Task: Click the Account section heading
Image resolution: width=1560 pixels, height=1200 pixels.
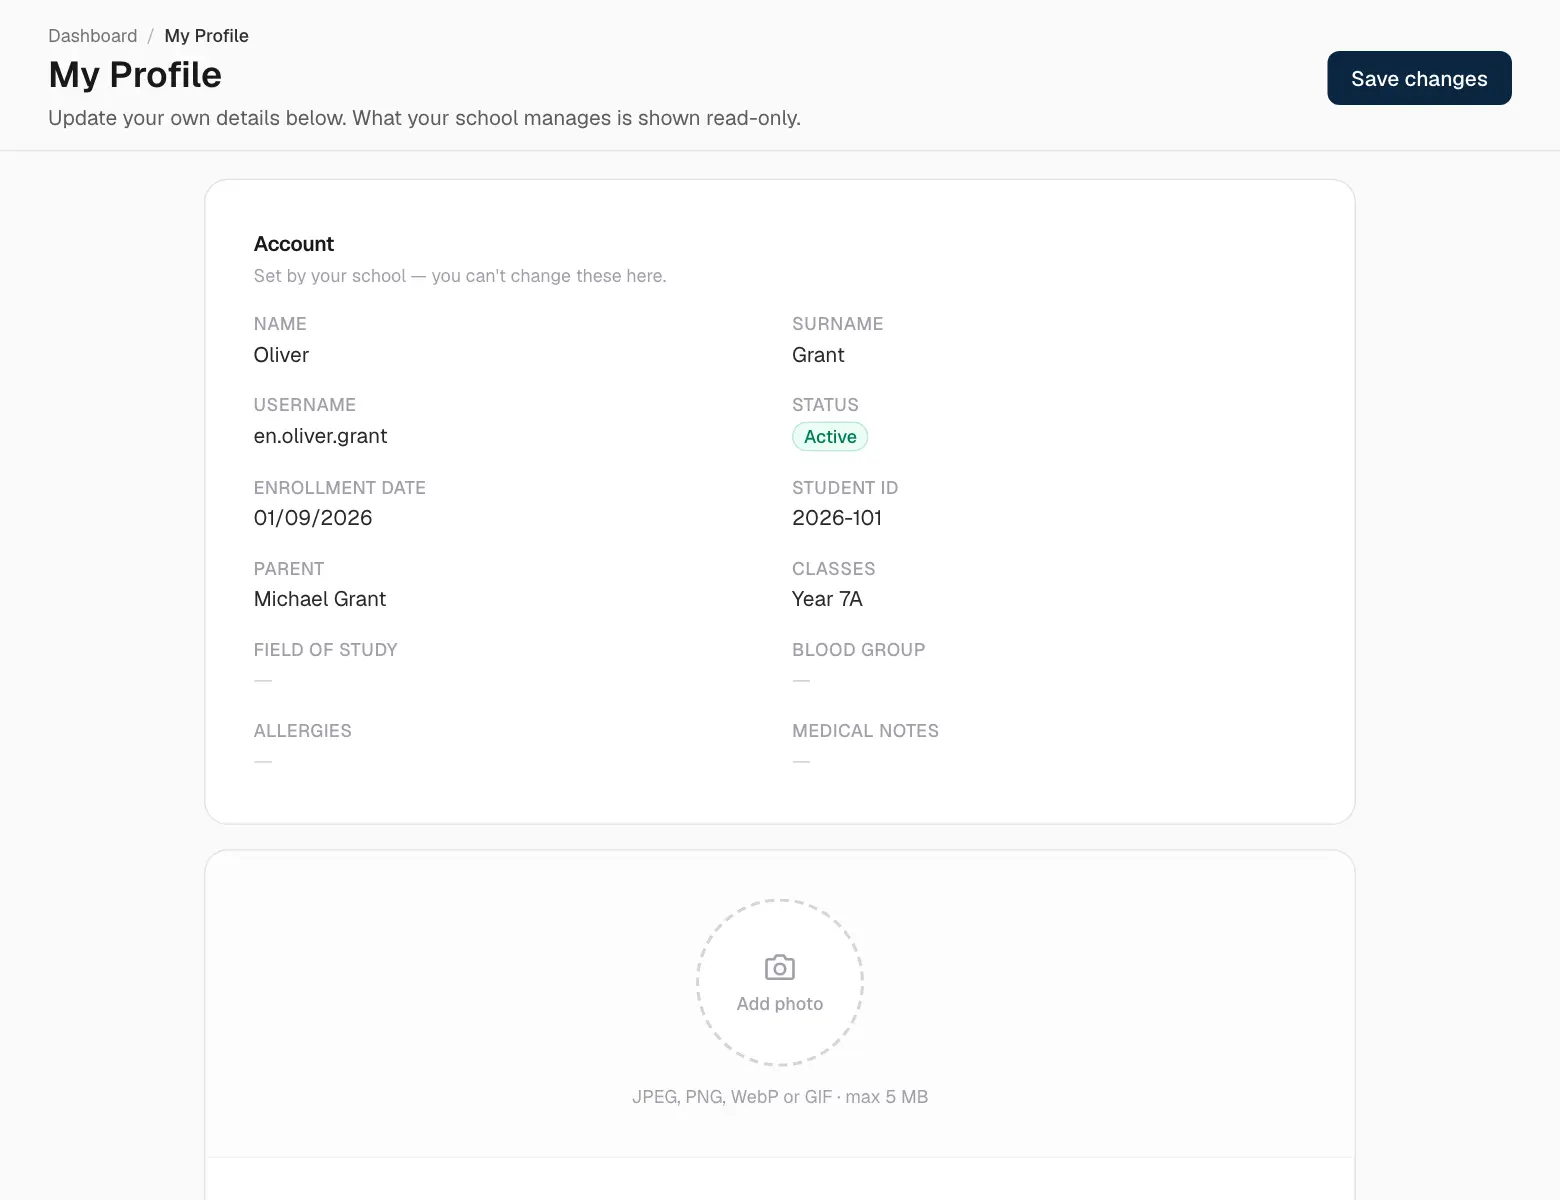Action: point(294,244)
